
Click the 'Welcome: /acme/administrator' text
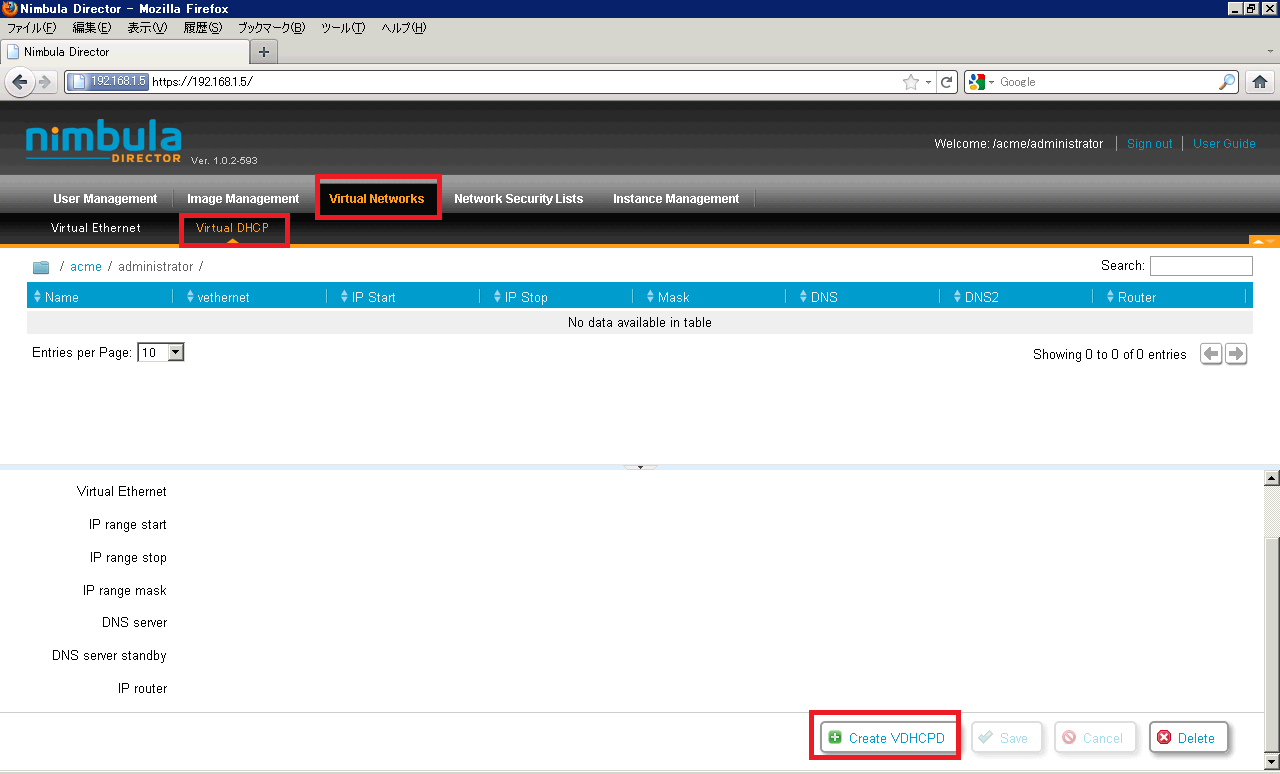pos(1018,144)
